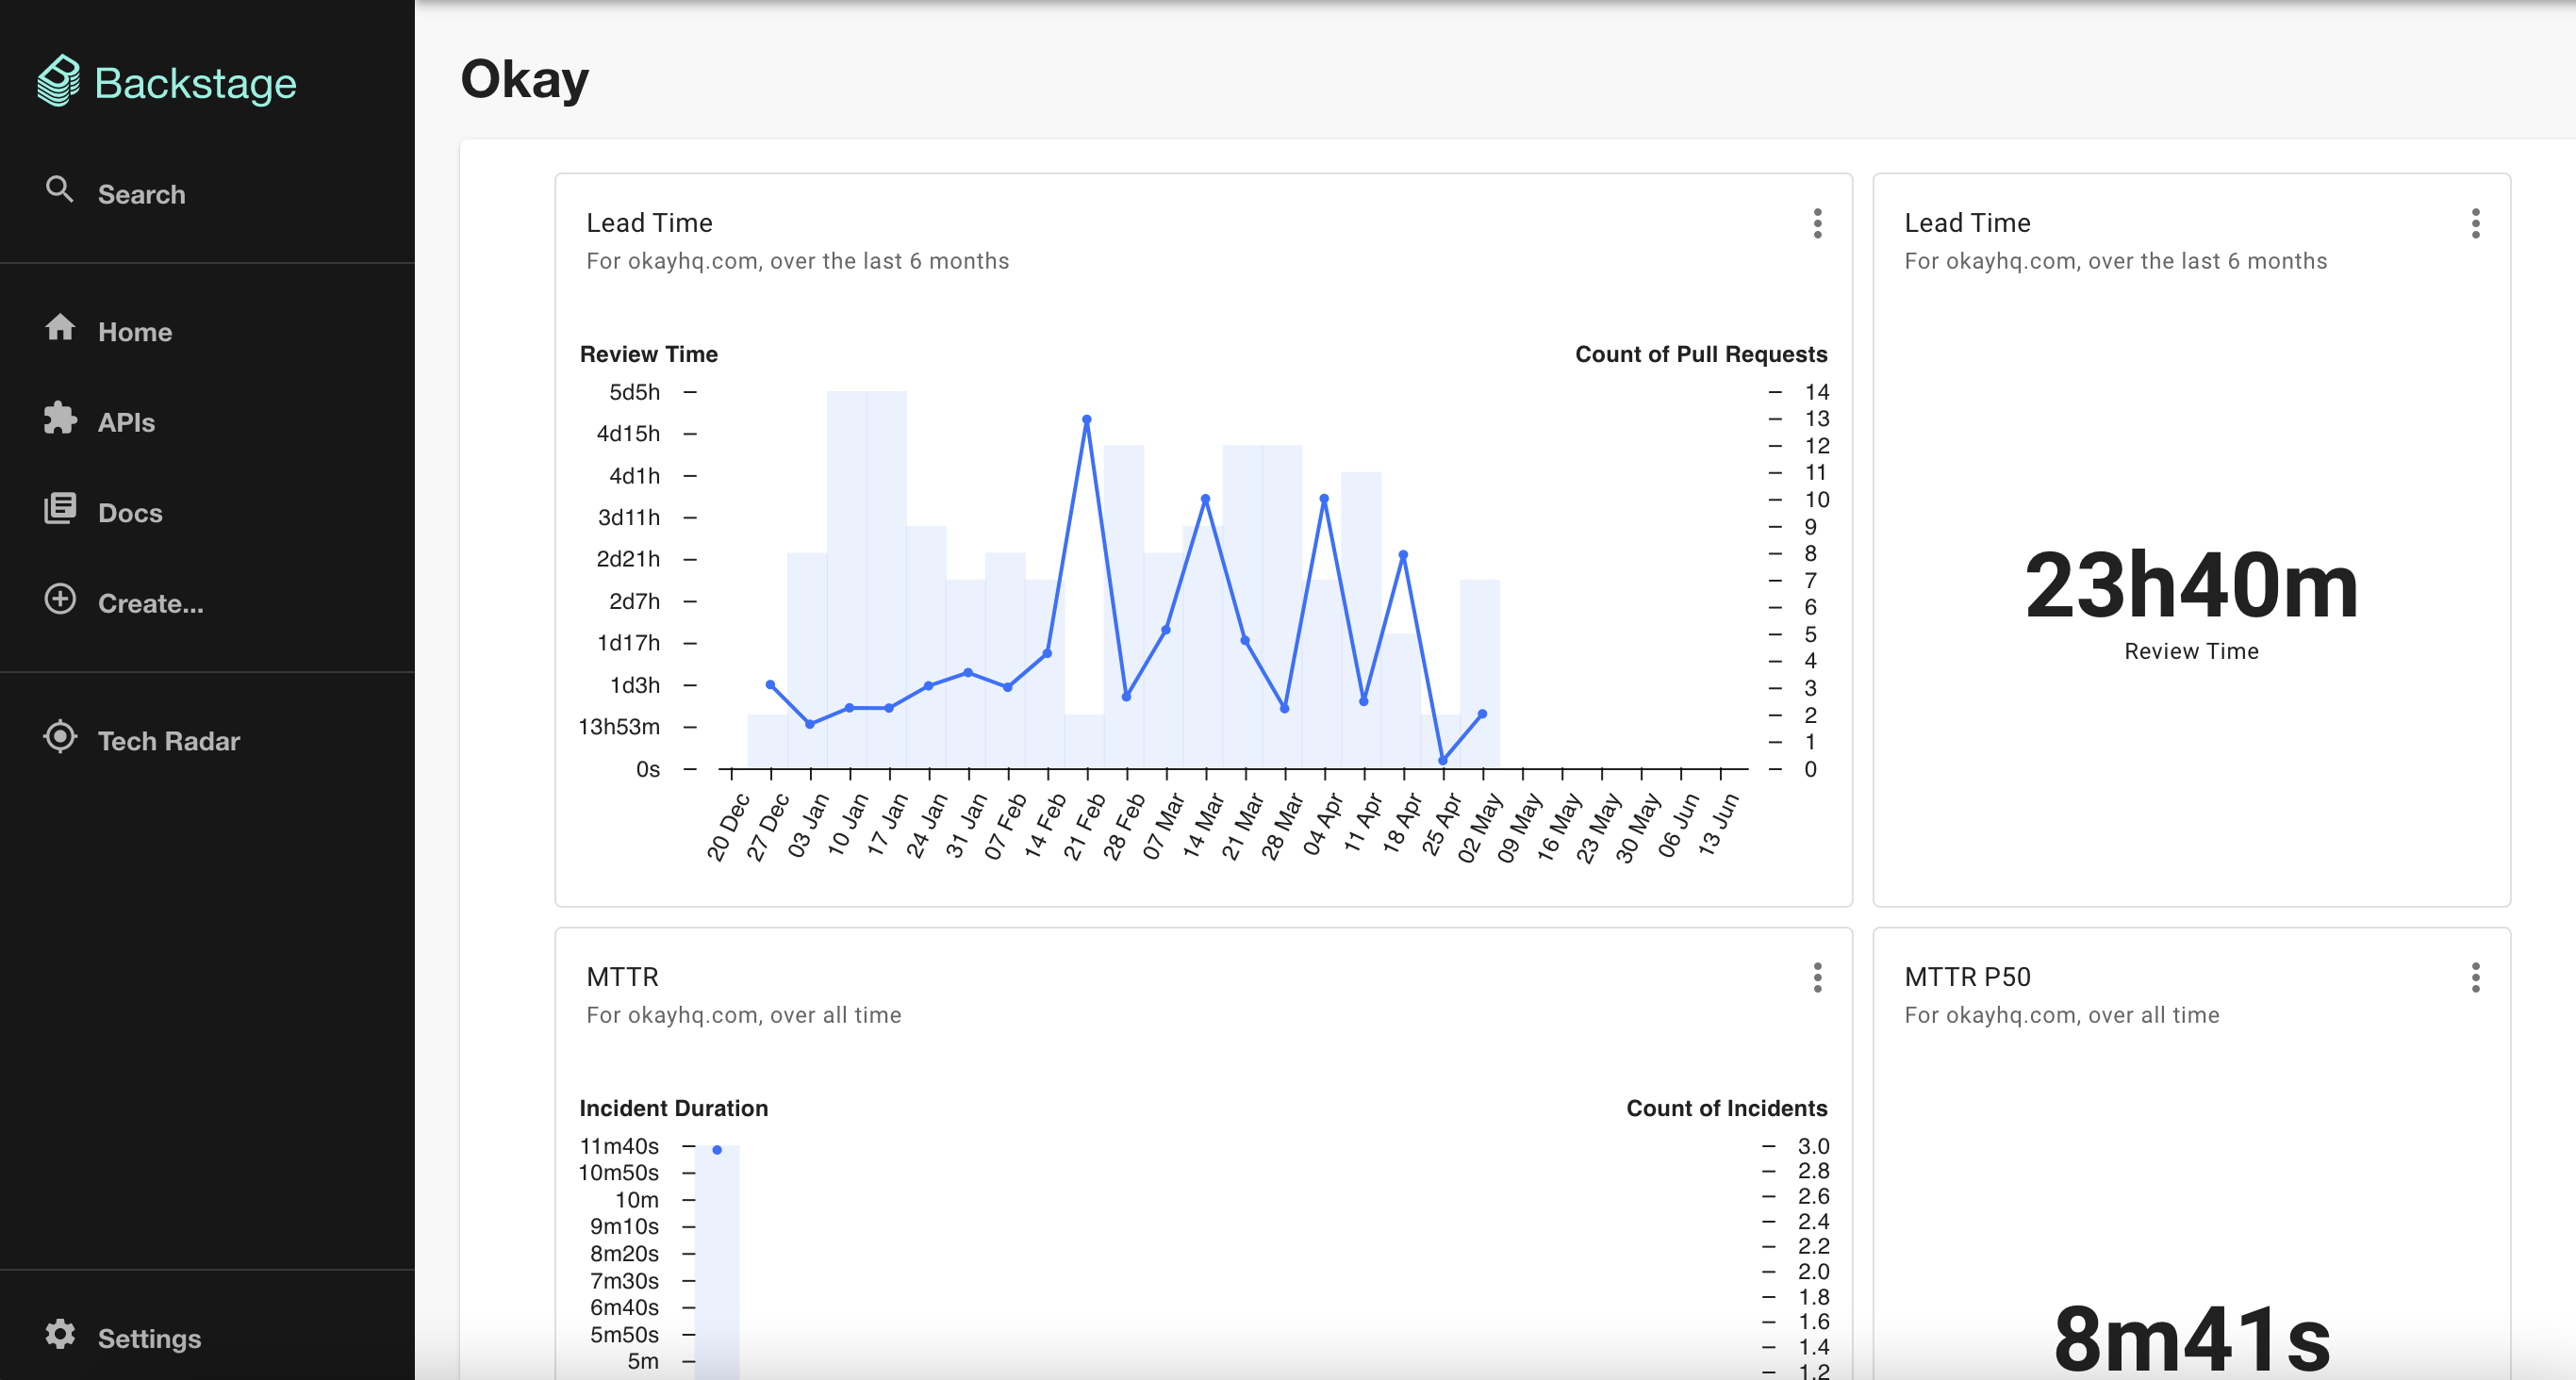Viewport: 2576px width, 1380px height.
Task: Click the Create plus circle icon
Action: pos(60,599)
